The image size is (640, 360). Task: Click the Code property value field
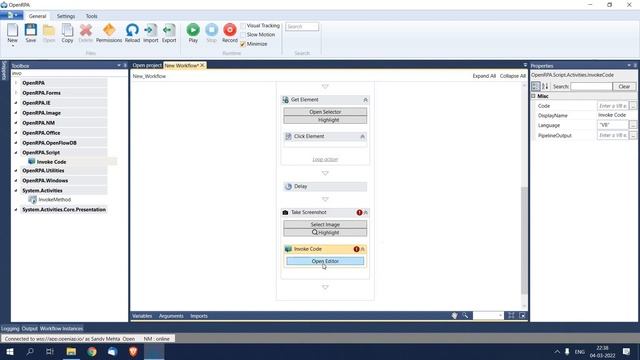[613, 106]
